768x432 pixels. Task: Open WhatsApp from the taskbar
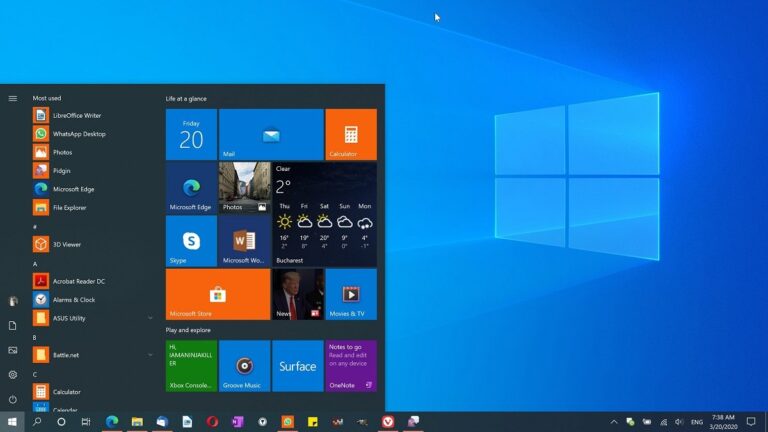288,422
